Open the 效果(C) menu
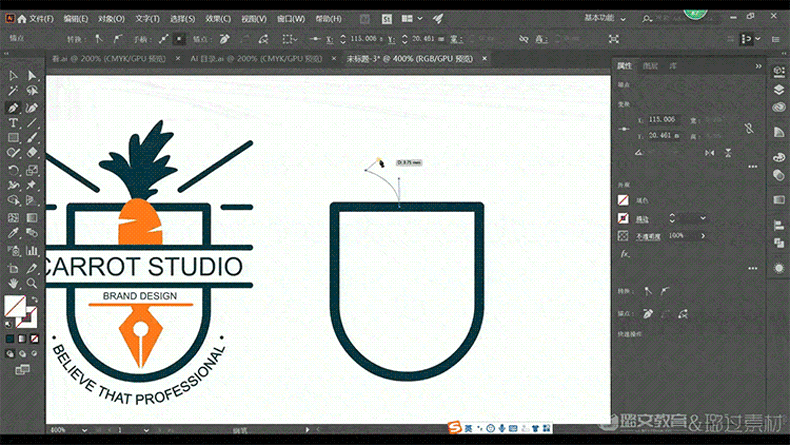Image resolution: width=790 pixels, height=445 pixels. 218,19
